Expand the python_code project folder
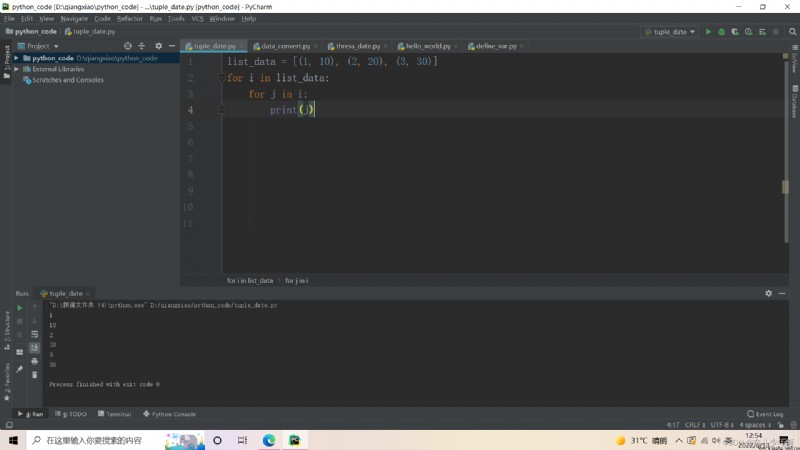The image size is (800, 450). pyautogui.click(x=17, y=58)
